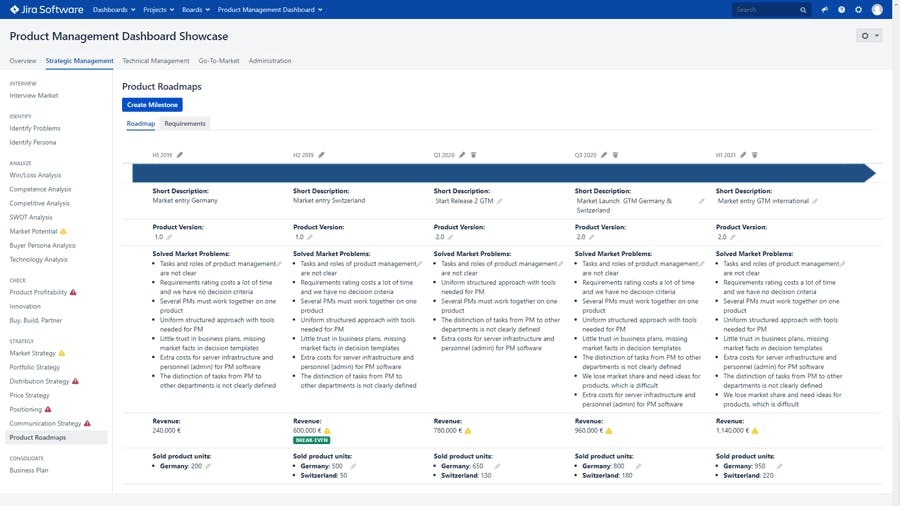The width and height of the screenshot is (900, 506).
Task: Open the Boards dropdown menu
Action: [x=196, y=10]
